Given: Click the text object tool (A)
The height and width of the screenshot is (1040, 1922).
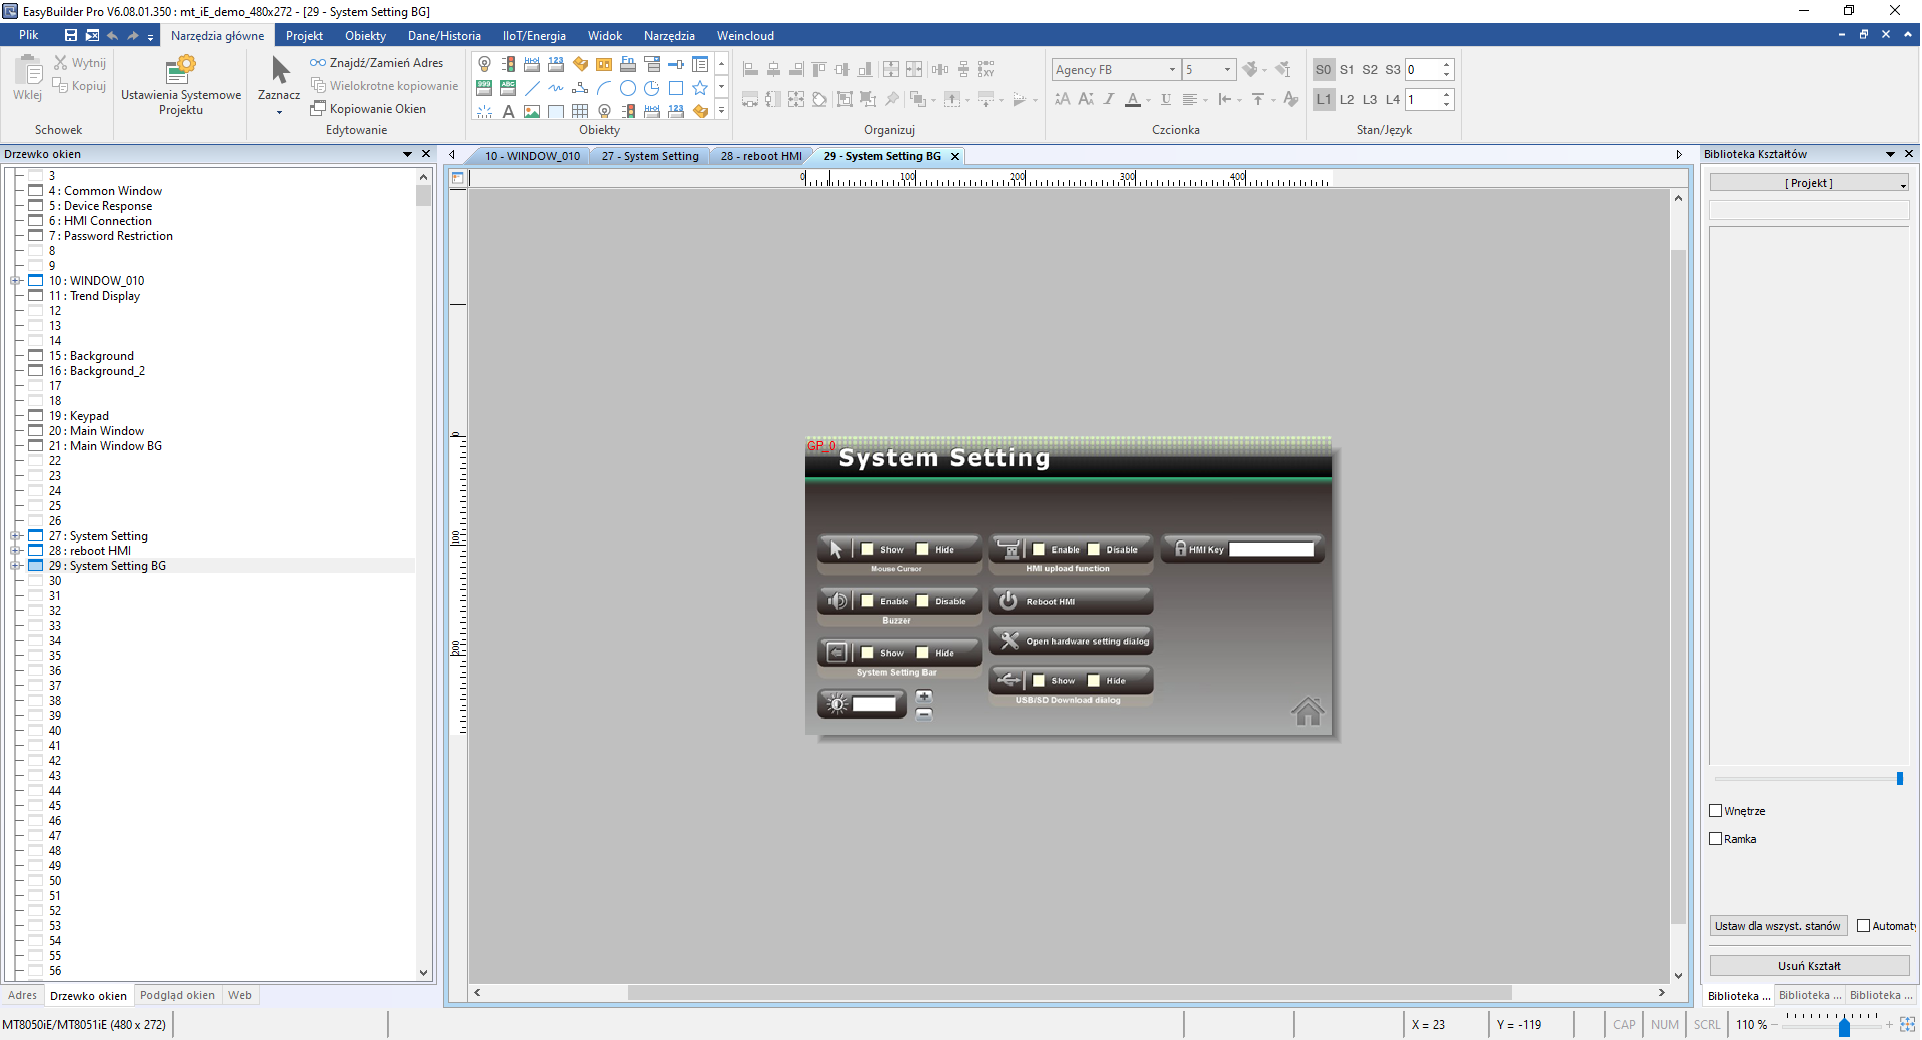Looking at the screenshot, I should point(508,112).
